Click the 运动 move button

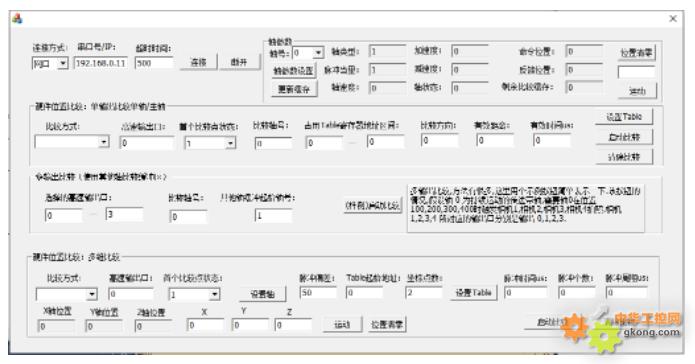(x=342, y=325)
